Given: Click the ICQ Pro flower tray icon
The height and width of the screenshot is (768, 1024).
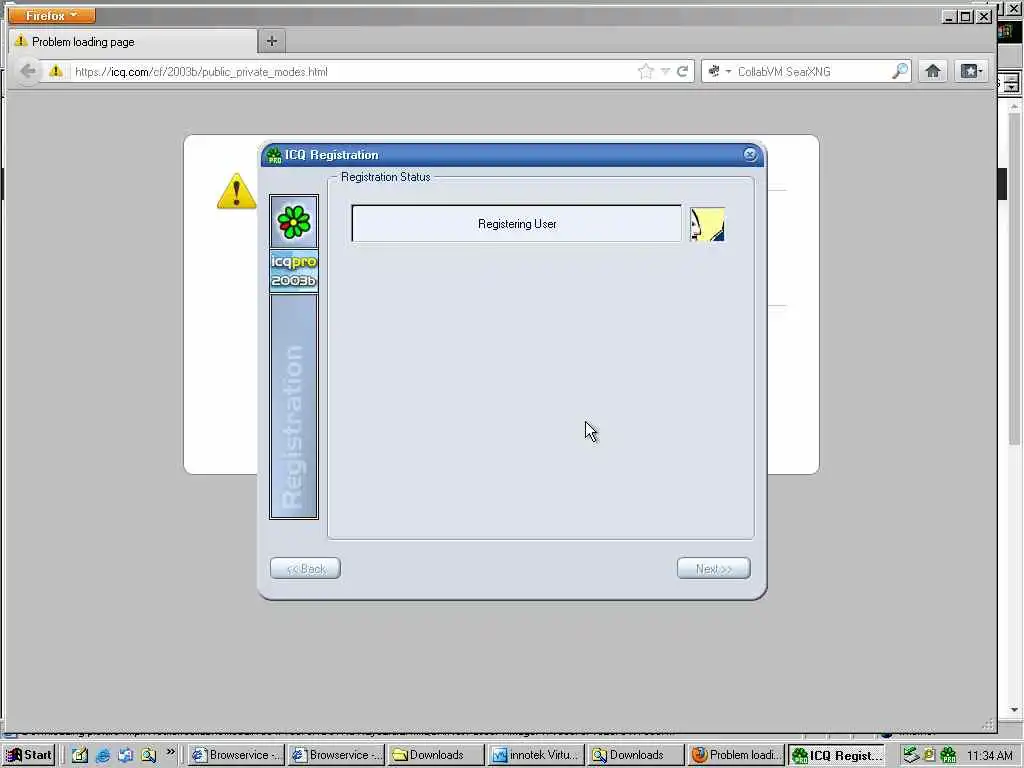Looking at the screenshot, I should (948, 756).
